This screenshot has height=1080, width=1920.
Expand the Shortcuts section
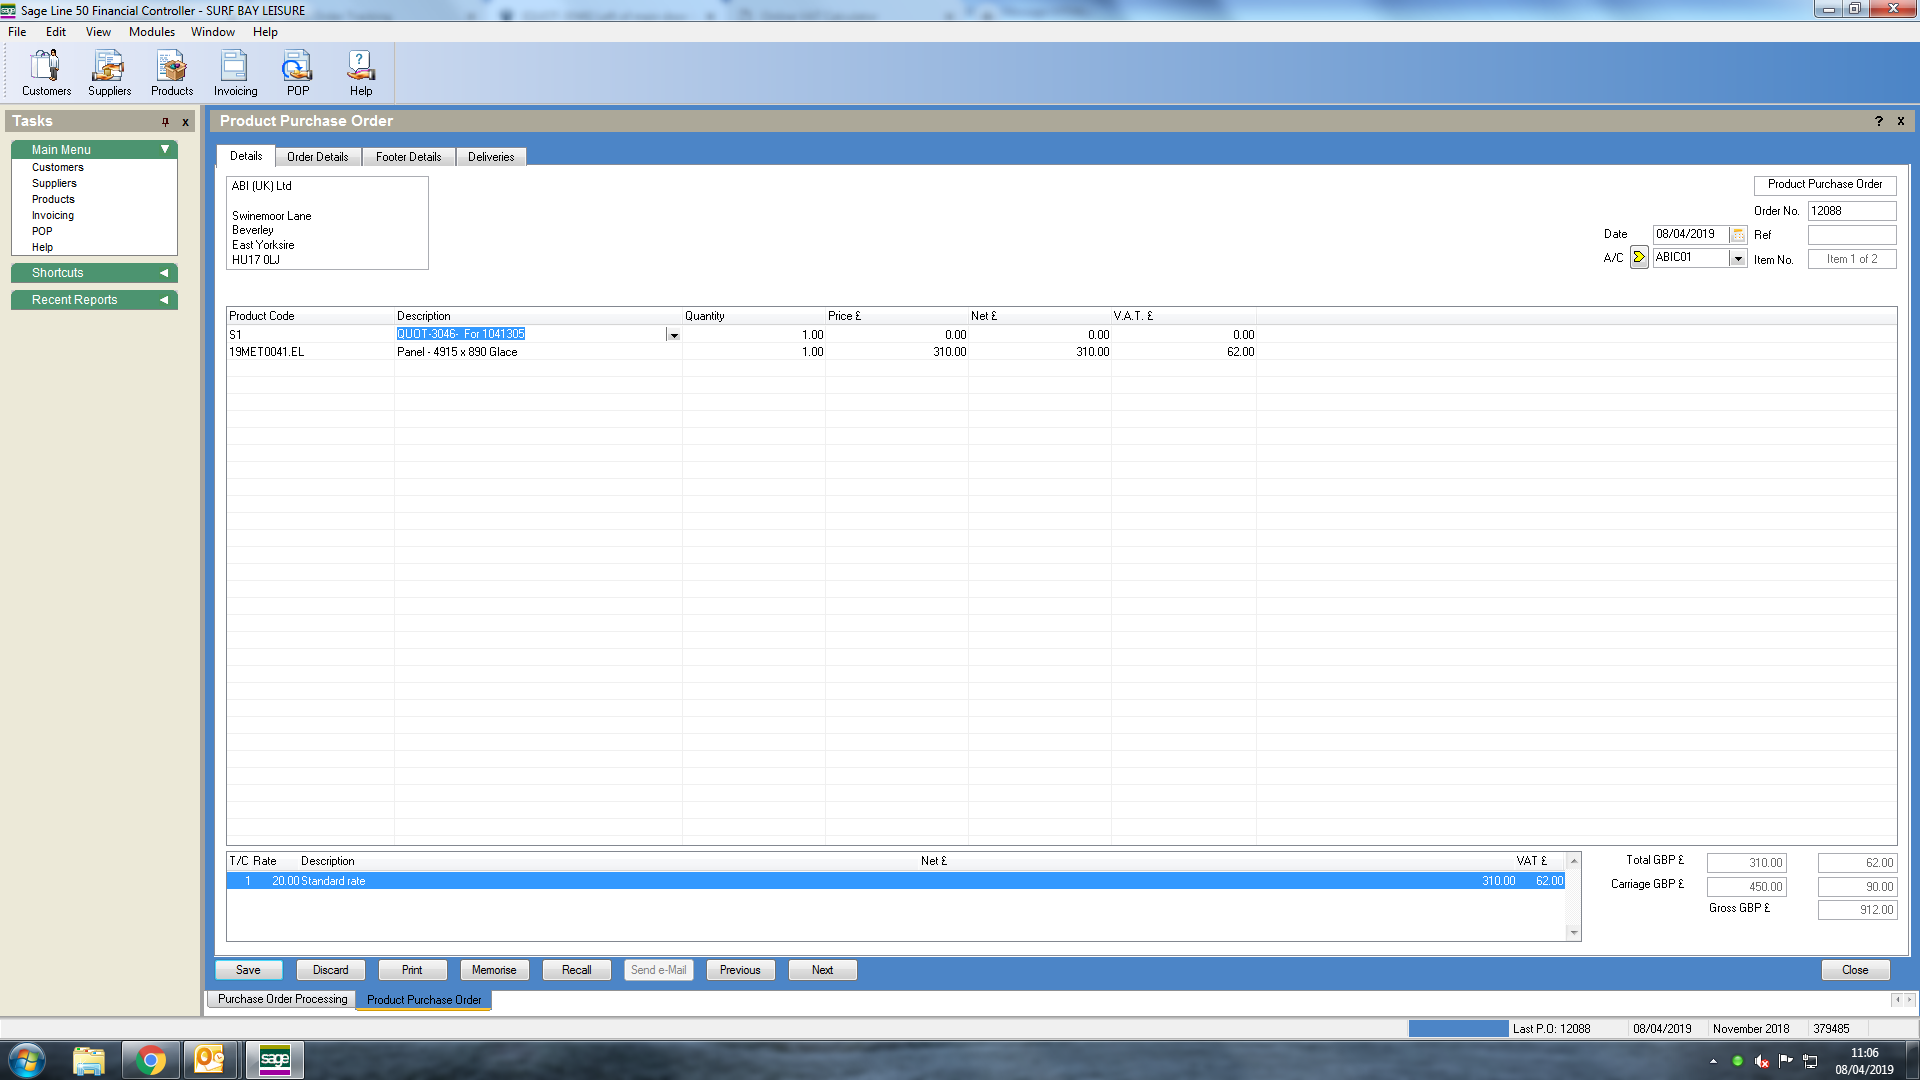(x=164, y=273)
